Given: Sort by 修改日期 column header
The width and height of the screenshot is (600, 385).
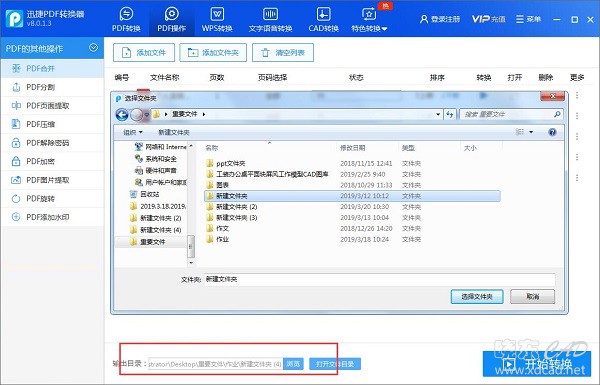Looking at the screenshot, I should [x=352, y=148].
